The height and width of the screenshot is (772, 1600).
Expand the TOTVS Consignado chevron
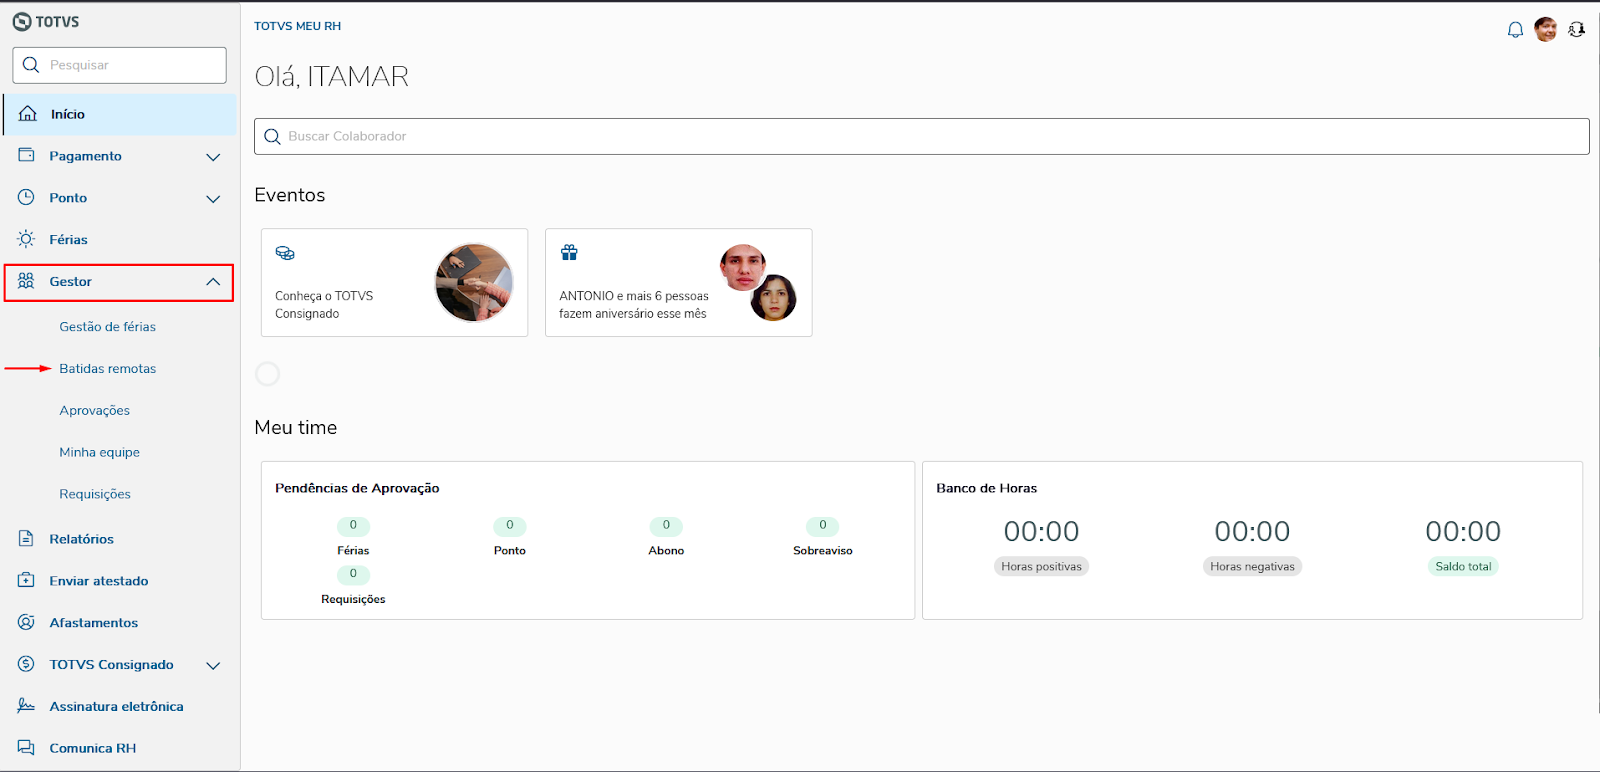coord(213,665)
